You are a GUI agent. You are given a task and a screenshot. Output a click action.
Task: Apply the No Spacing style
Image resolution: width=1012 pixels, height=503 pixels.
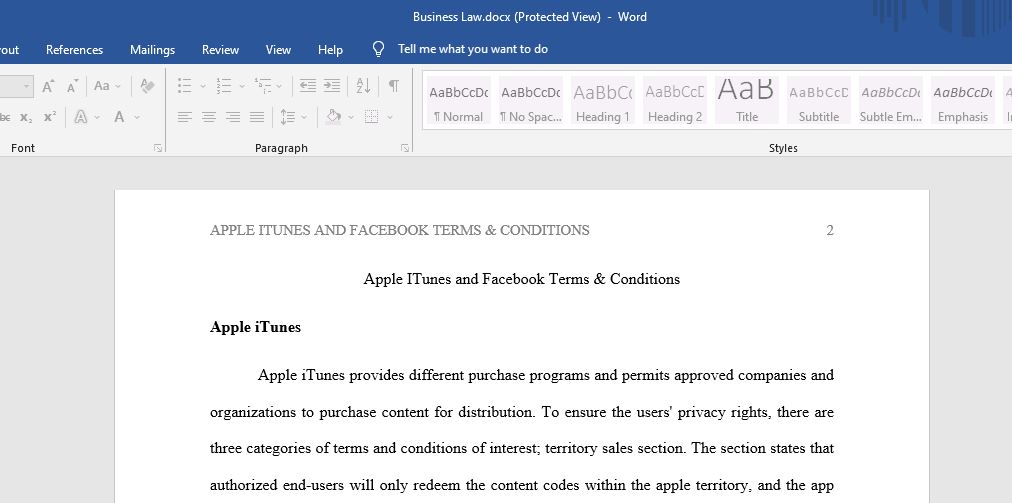coord(531,100)
